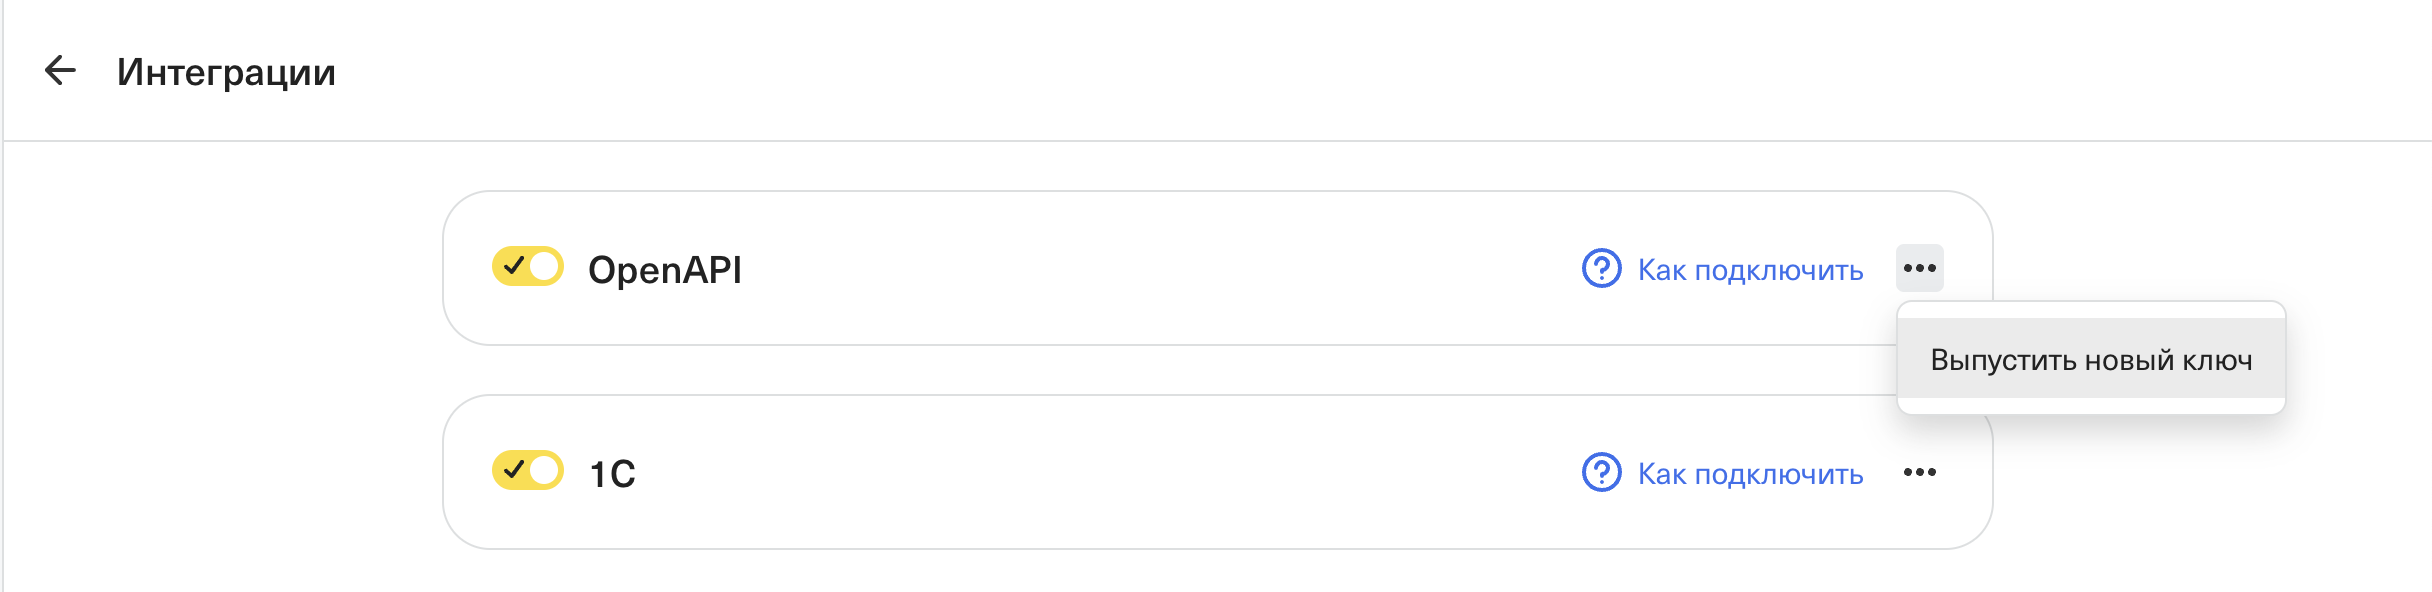2432x592 pixels.
Task: Click the 1C integration name label
Action: click(612, 474)
